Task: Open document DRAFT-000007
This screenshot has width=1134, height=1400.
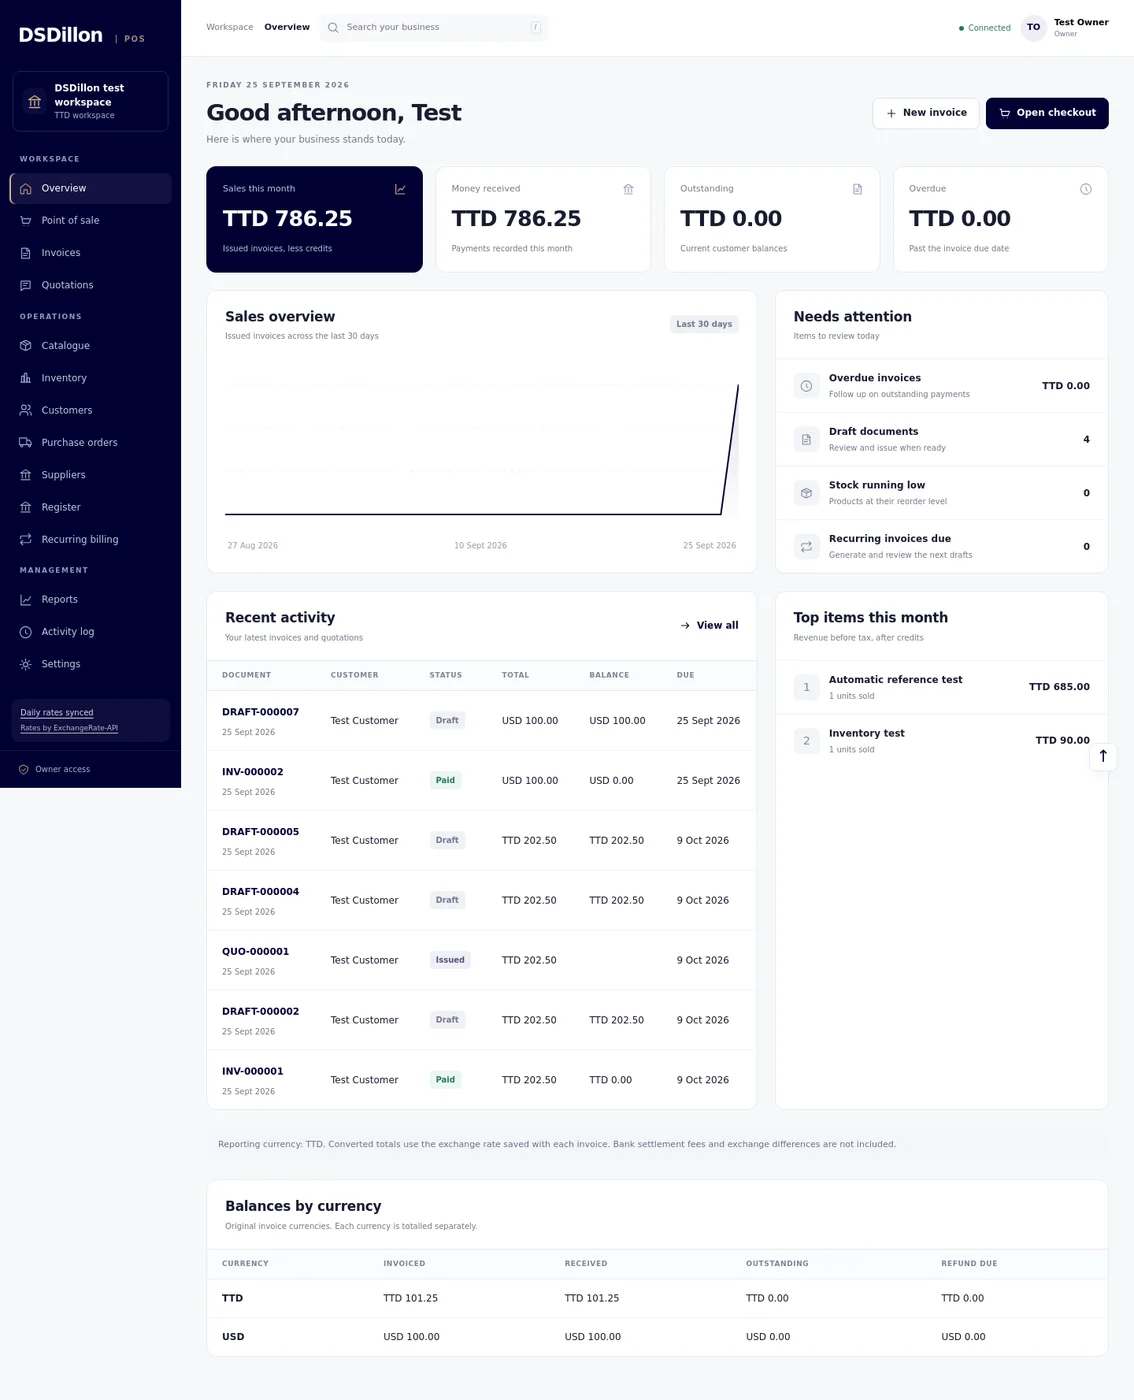Action: 260,712
